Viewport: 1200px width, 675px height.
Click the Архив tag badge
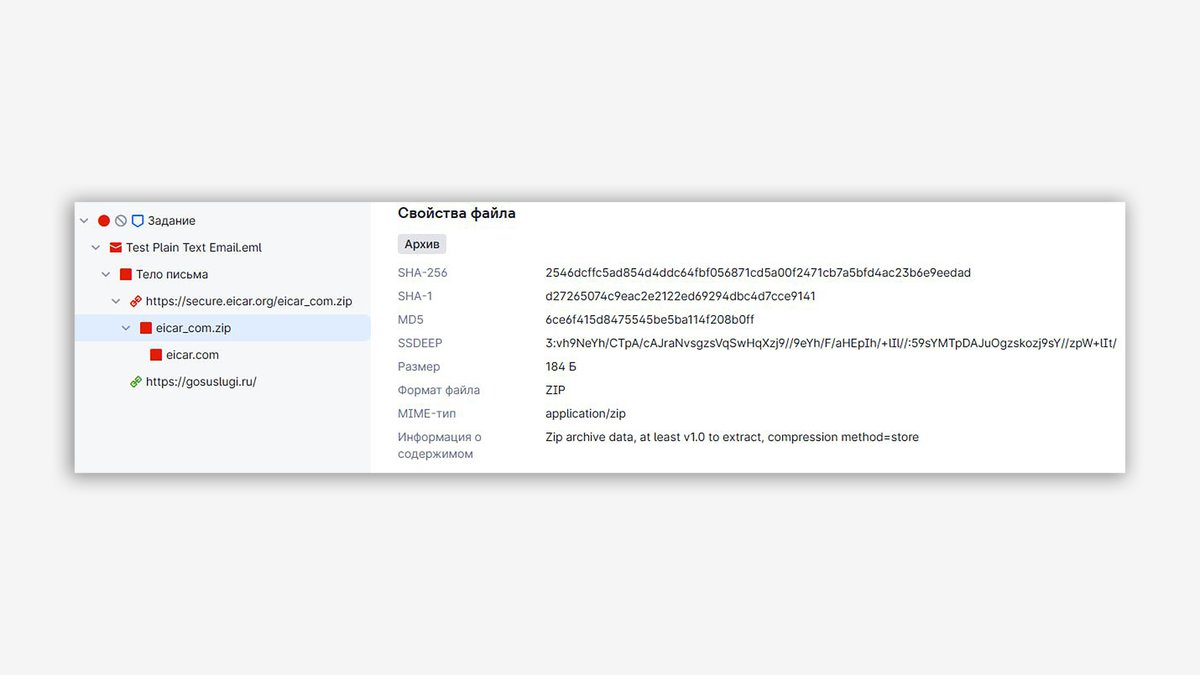click(x=422, y=244)
